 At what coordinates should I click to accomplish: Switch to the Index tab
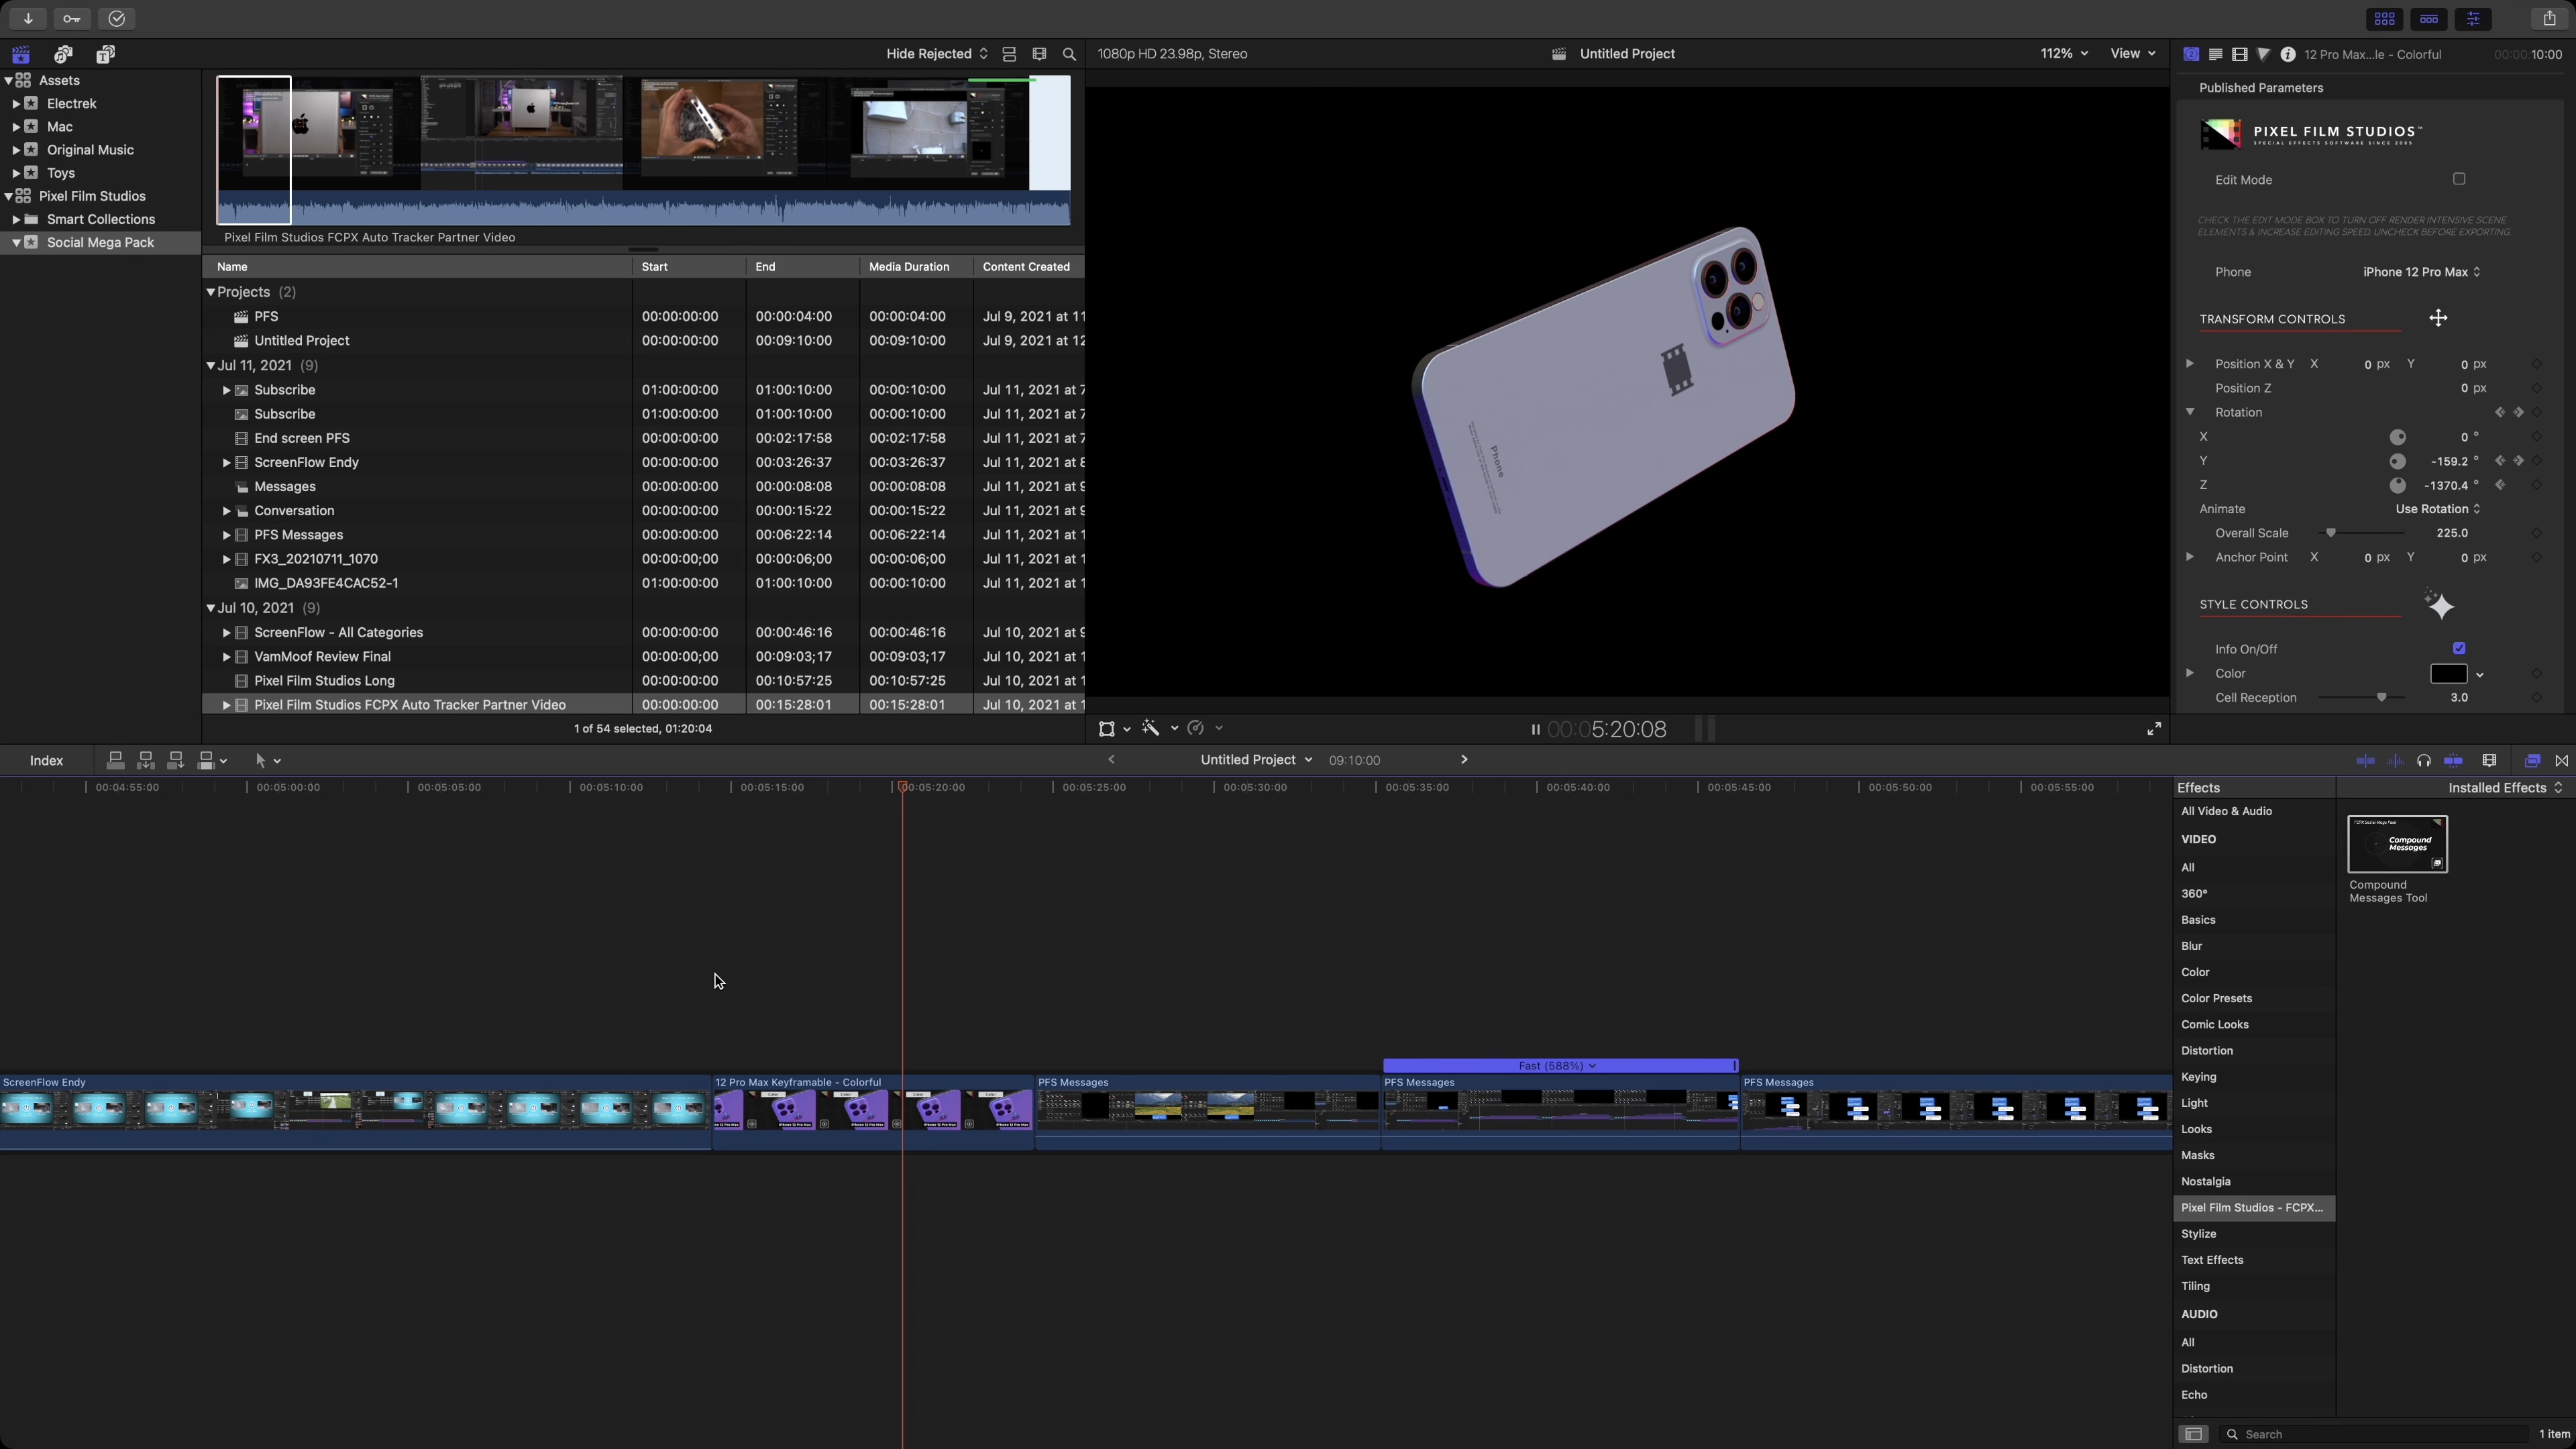click(46, 760)
